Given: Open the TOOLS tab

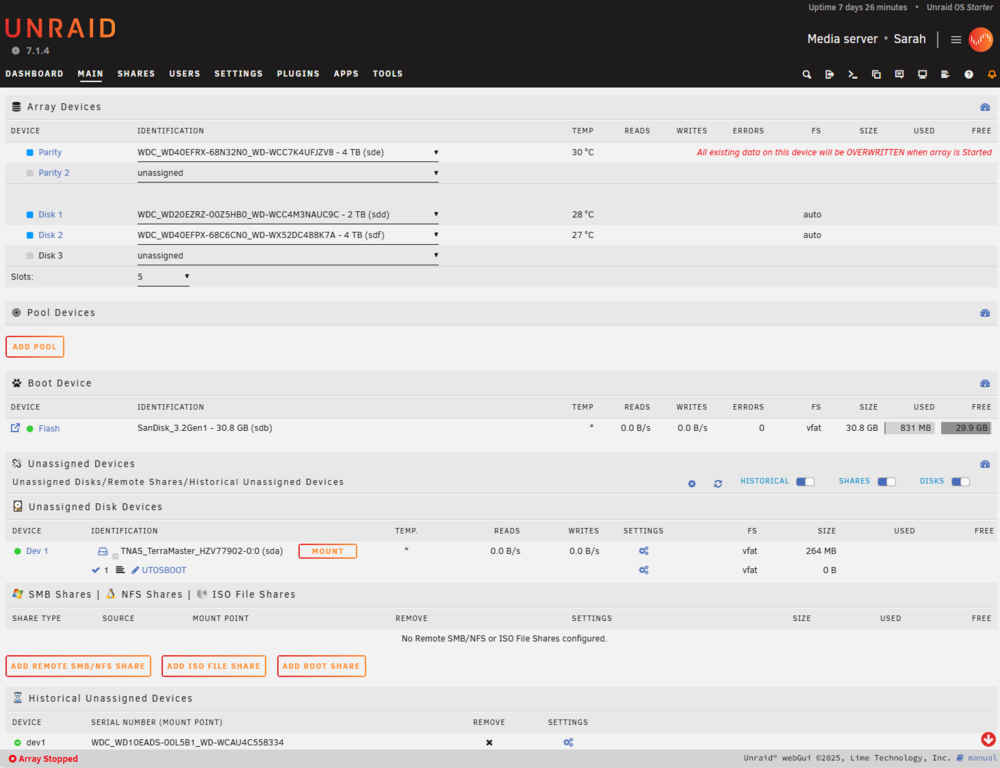Looking at the screenshot, I should [388, 74].
